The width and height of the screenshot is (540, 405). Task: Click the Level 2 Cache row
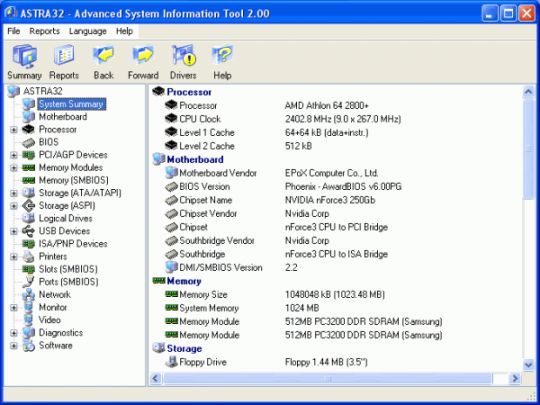(238, 146)
